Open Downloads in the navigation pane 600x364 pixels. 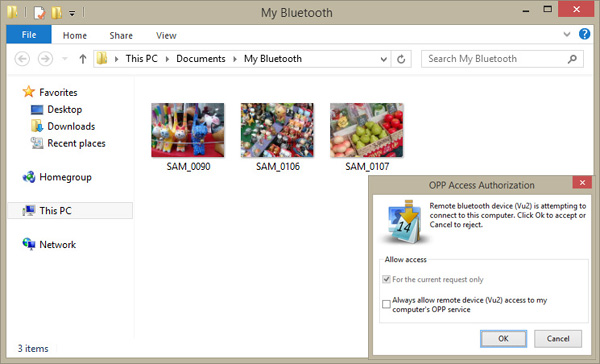(71, 126)
